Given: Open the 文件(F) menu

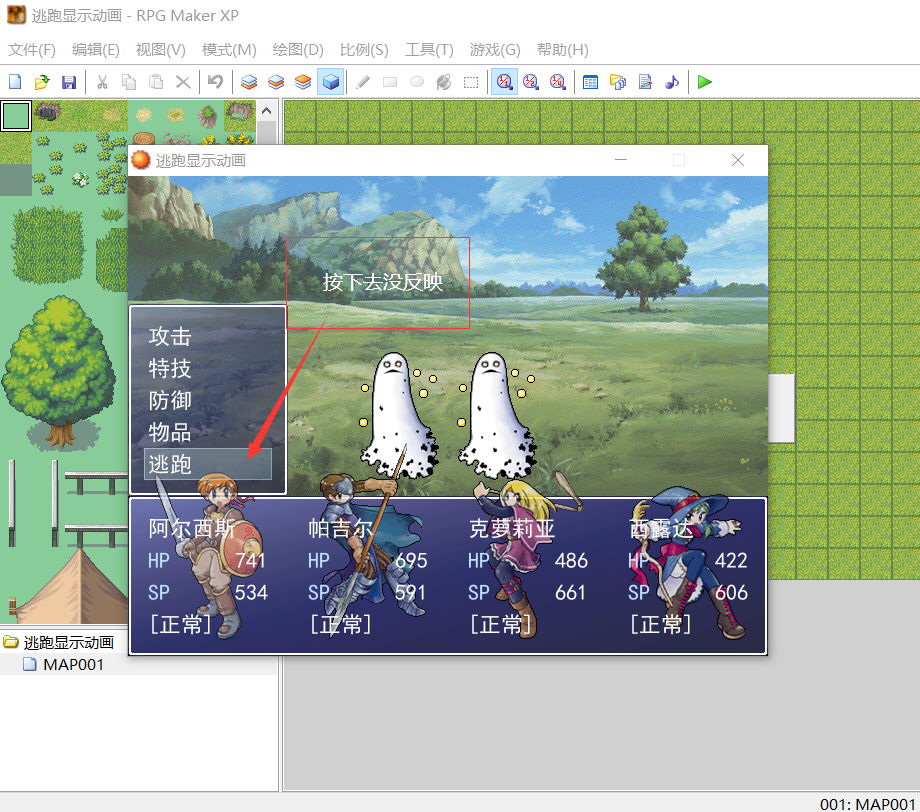Looking at the screenshot, I should (32, 50).
